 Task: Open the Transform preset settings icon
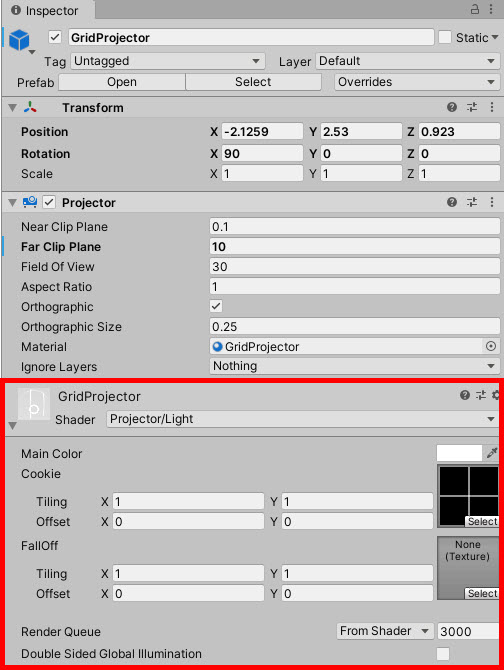point(472,107)
